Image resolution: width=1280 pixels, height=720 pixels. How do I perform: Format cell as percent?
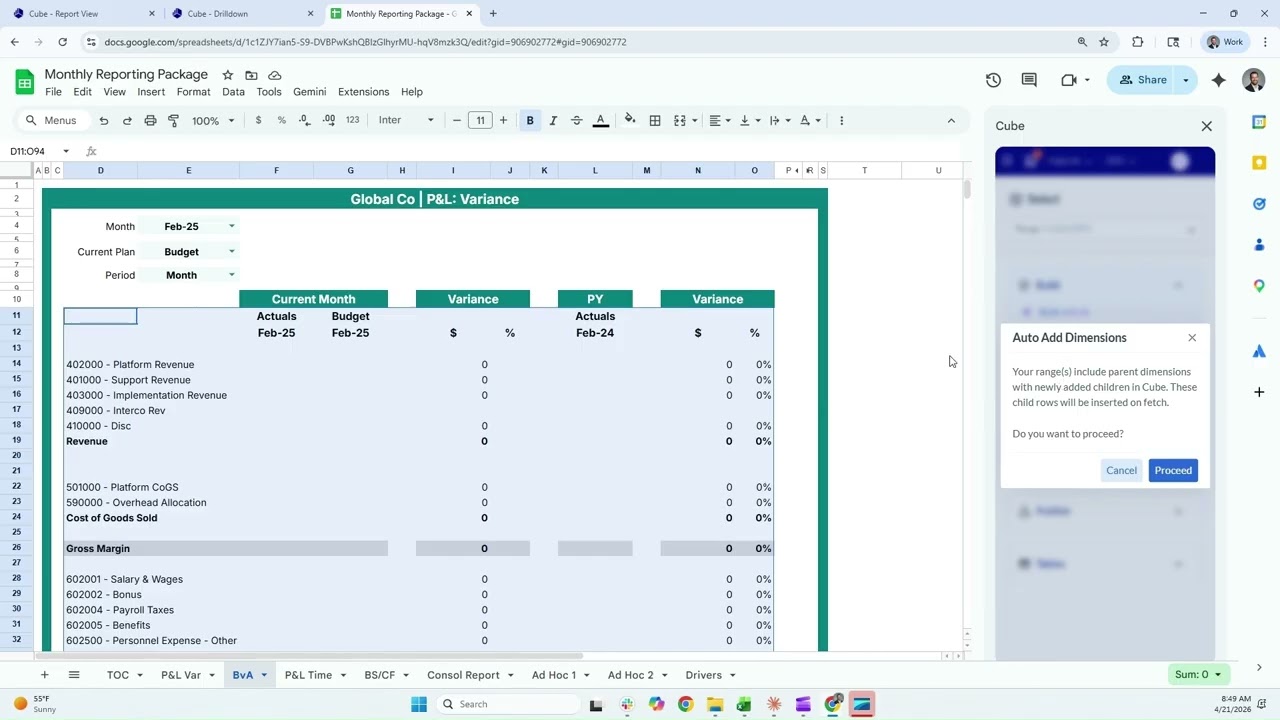[282, 120]
